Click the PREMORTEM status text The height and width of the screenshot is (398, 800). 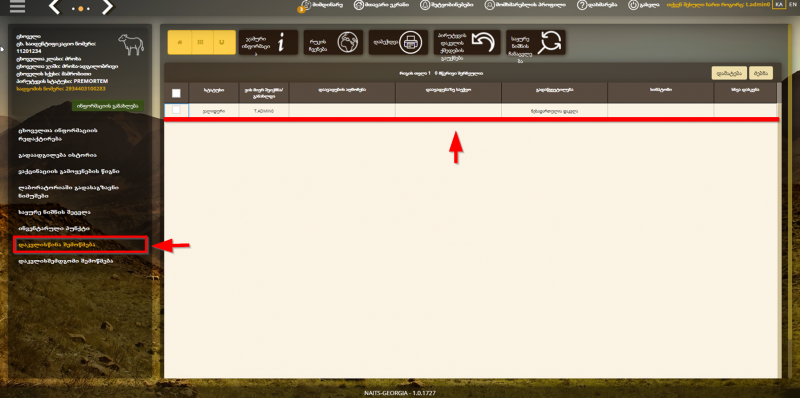click(91, 81)
